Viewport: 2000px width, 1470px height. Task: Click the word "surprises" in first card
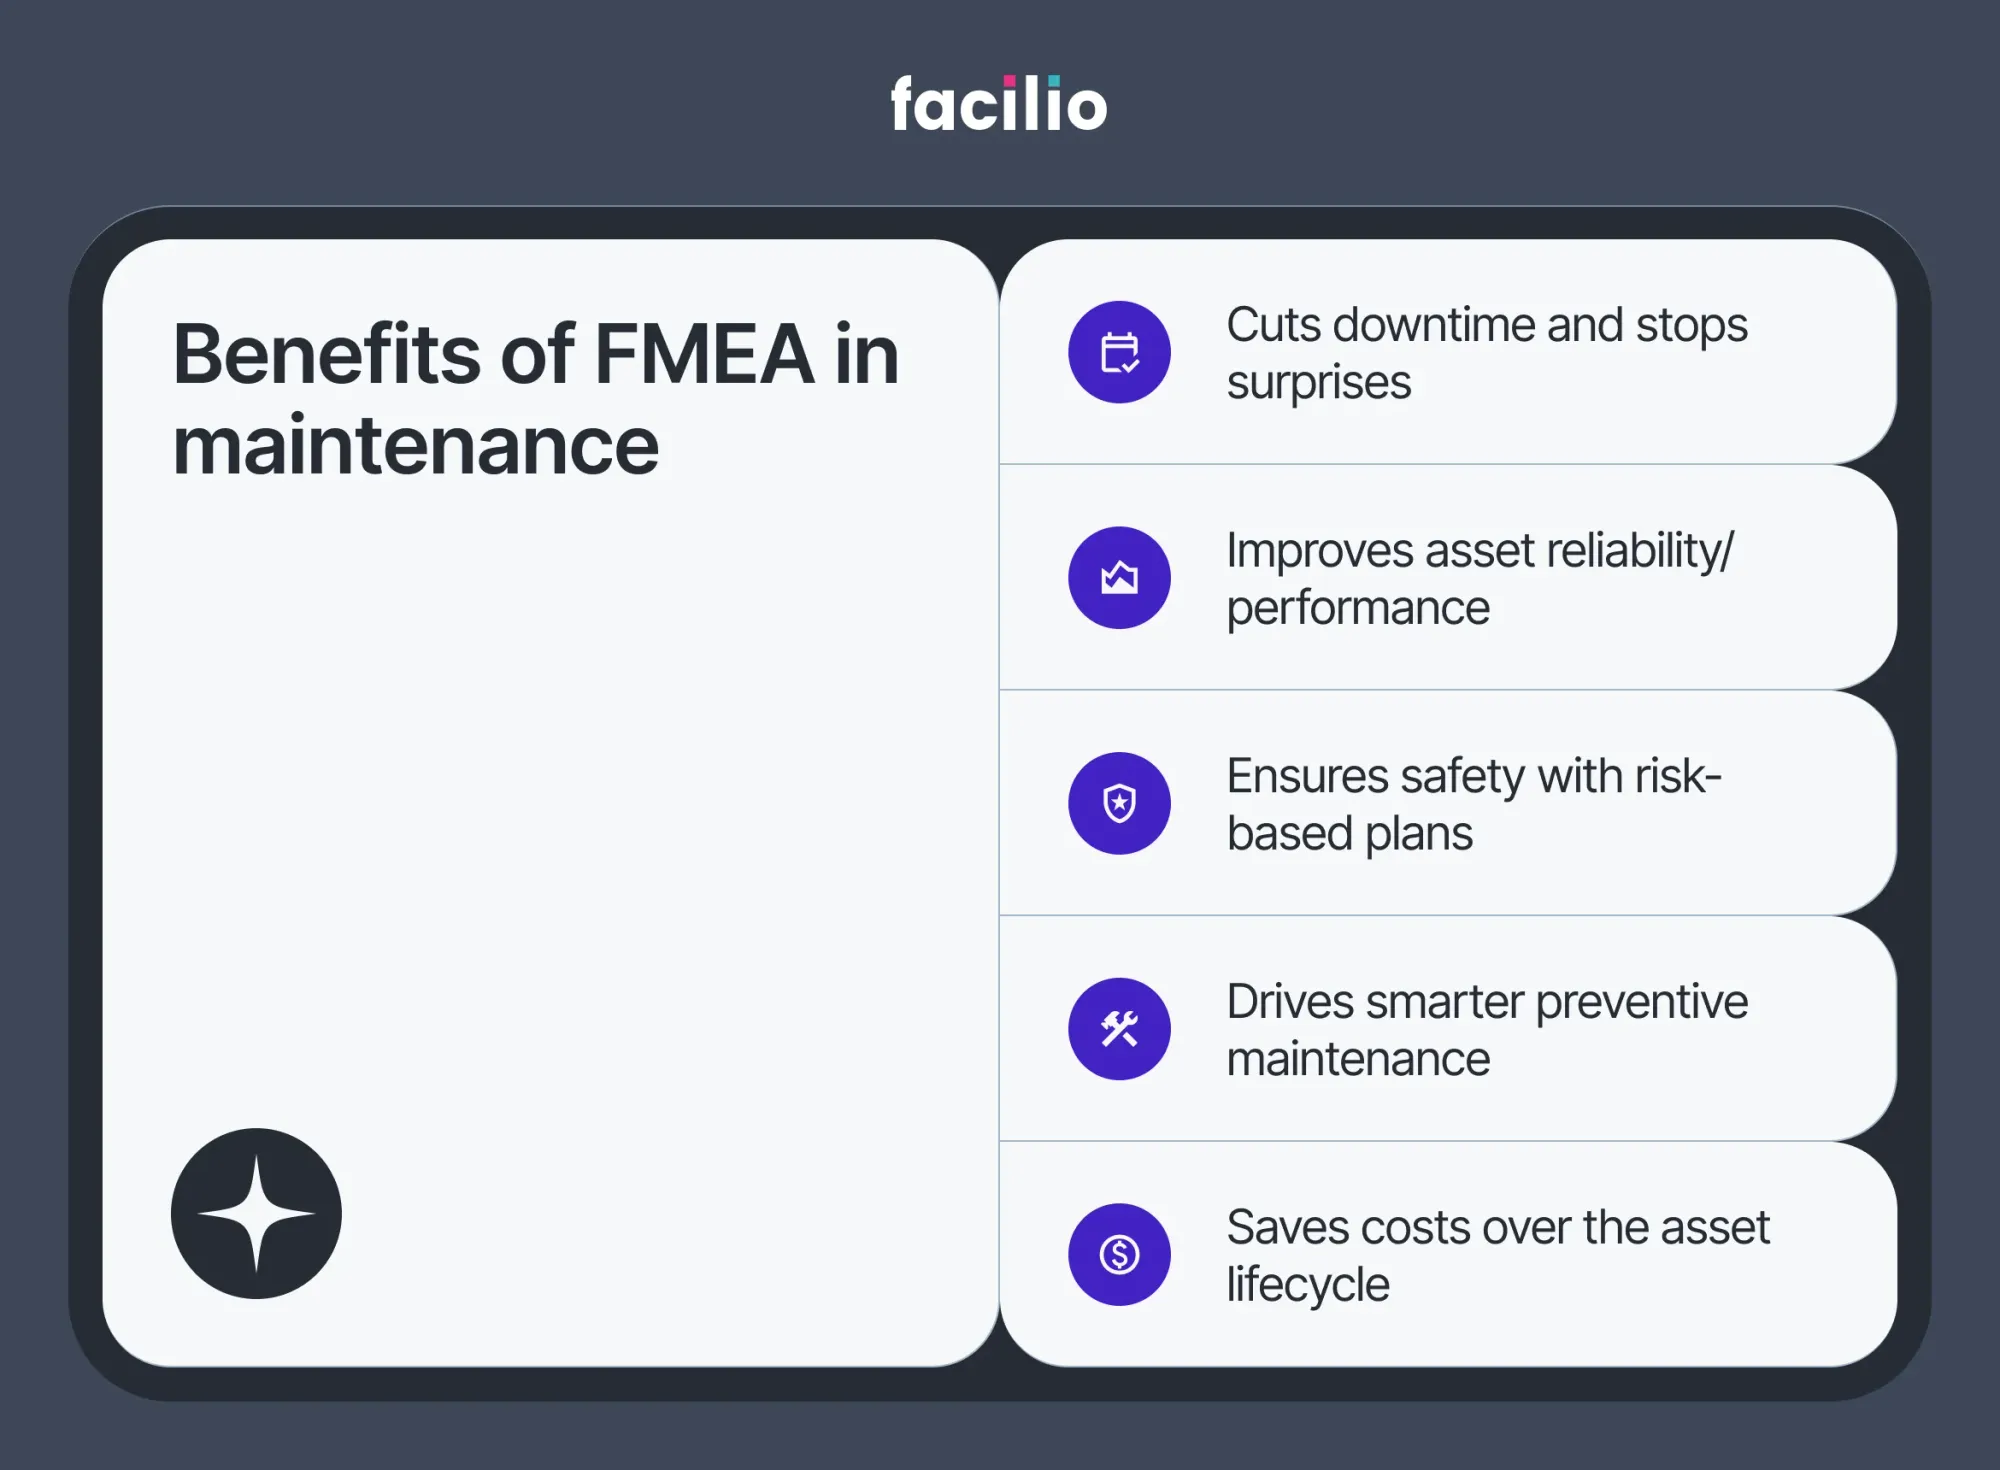tap(1319, 383)
